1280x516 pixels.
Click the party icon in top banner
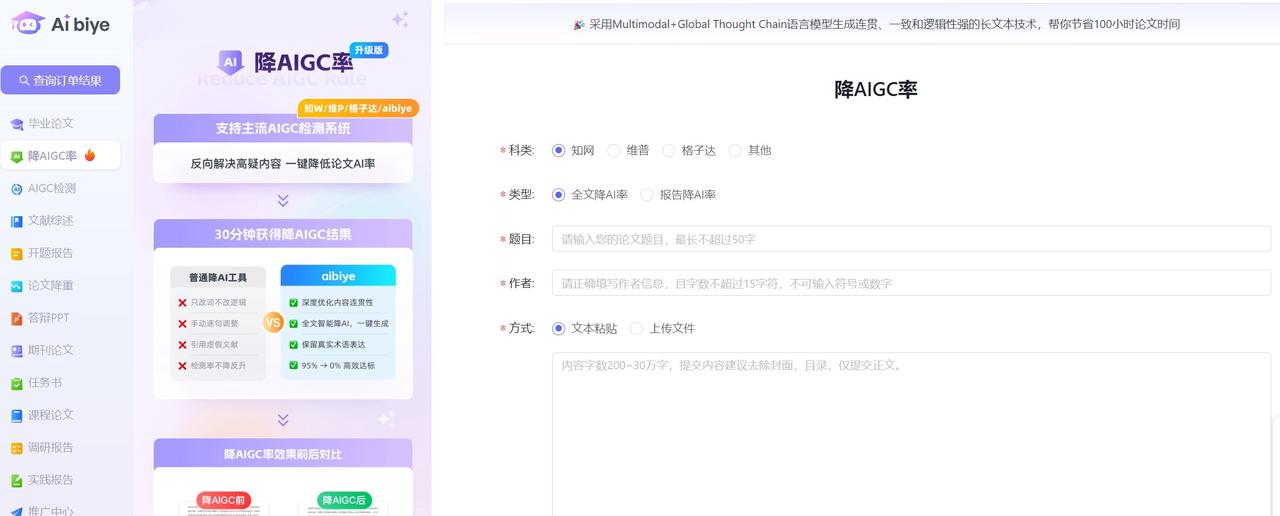click(579, 24)
